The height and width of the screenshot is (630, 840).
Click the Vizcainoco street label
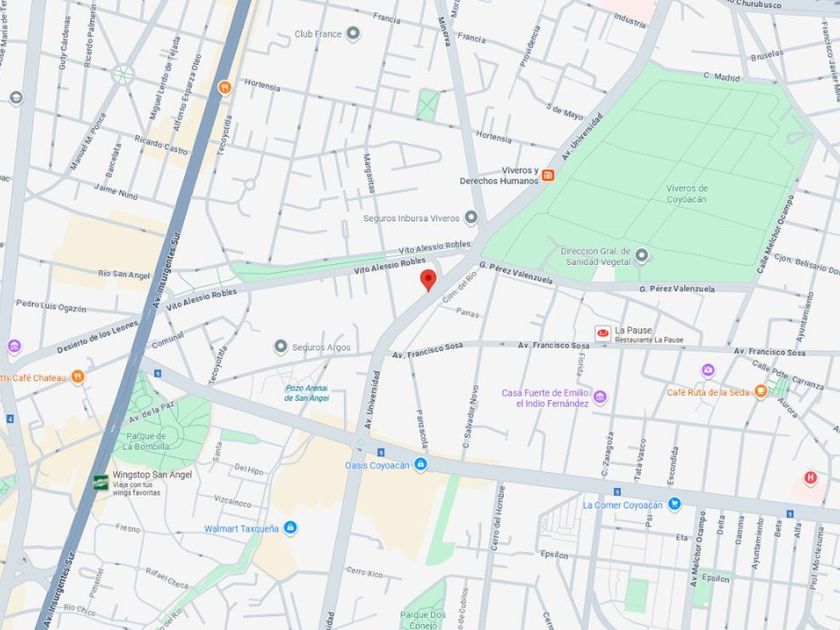pos(232,501)
